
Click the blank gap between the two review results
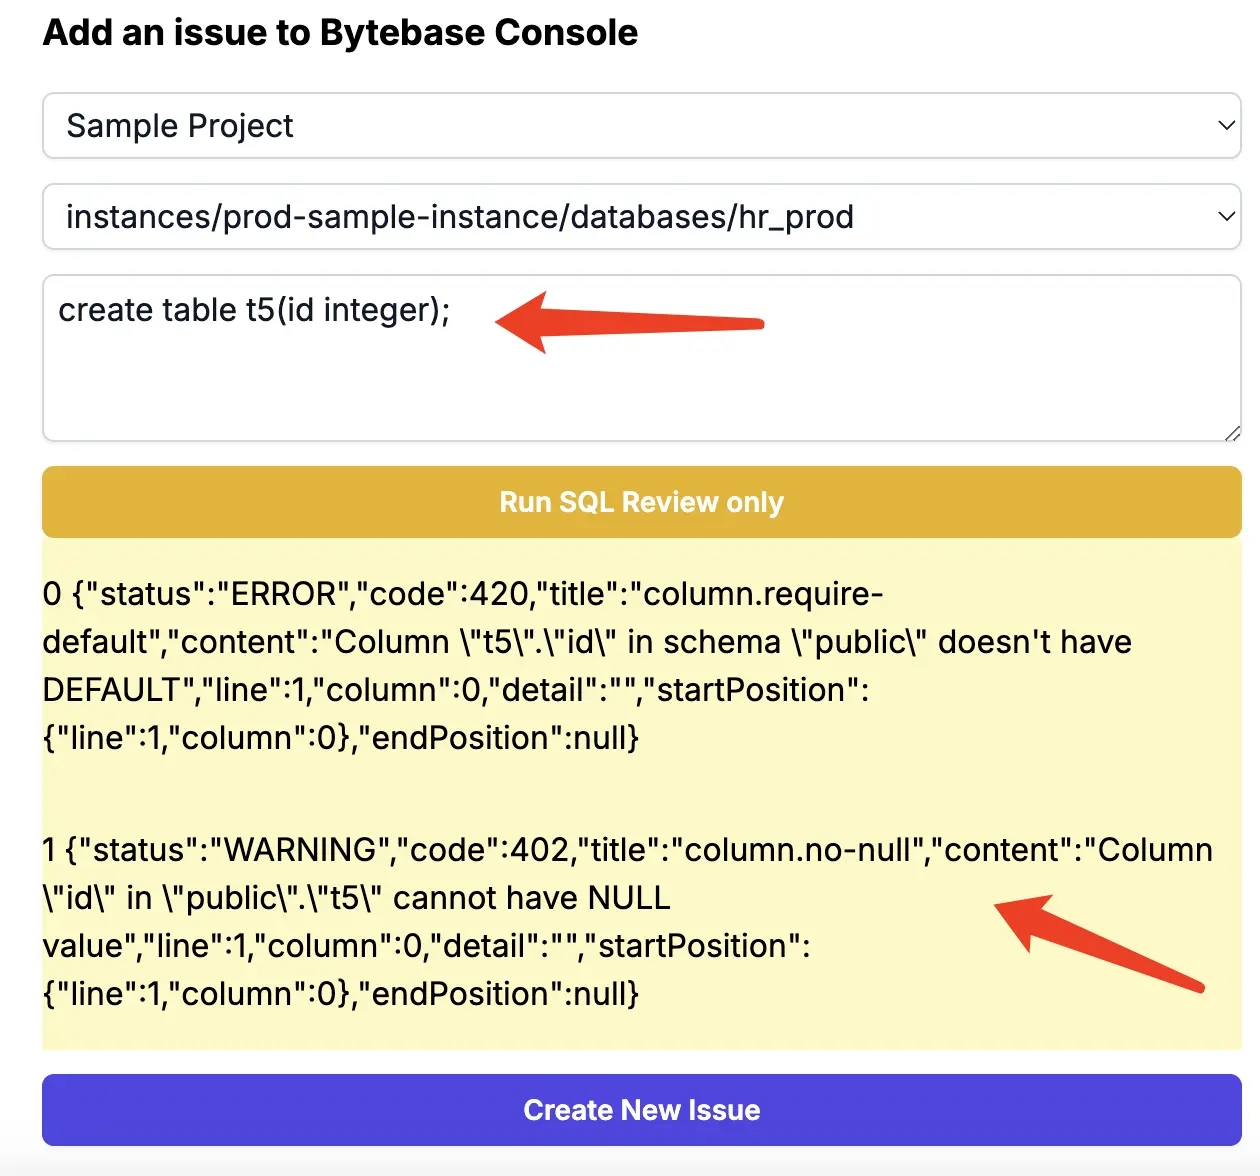pyautogui.click(x=641, y=794)
